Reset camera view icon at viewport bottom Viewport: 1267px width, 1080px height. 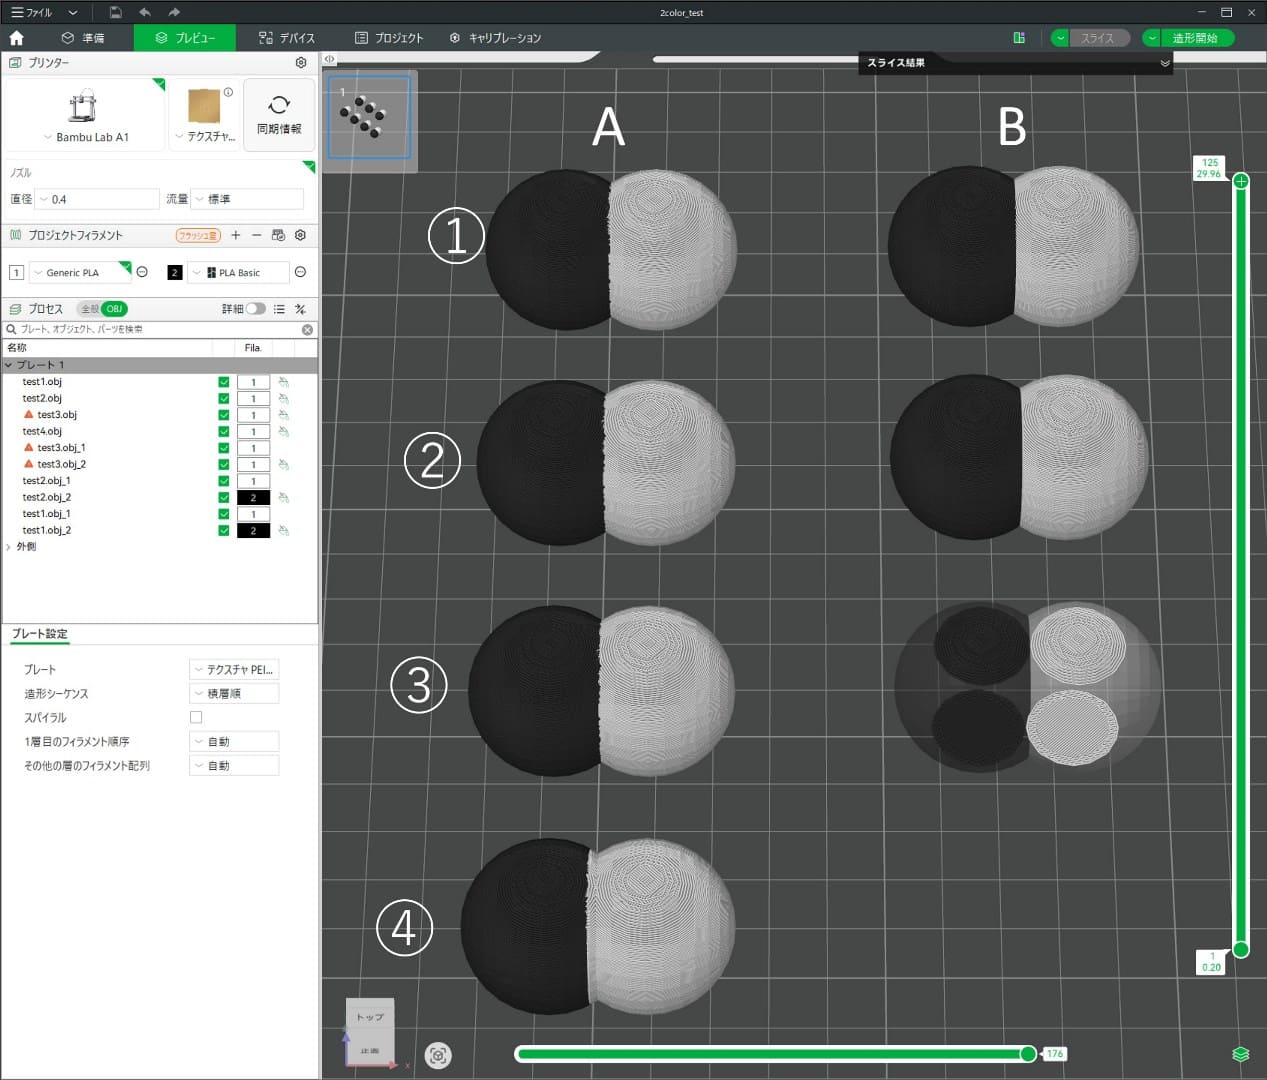pos(438,1055)
